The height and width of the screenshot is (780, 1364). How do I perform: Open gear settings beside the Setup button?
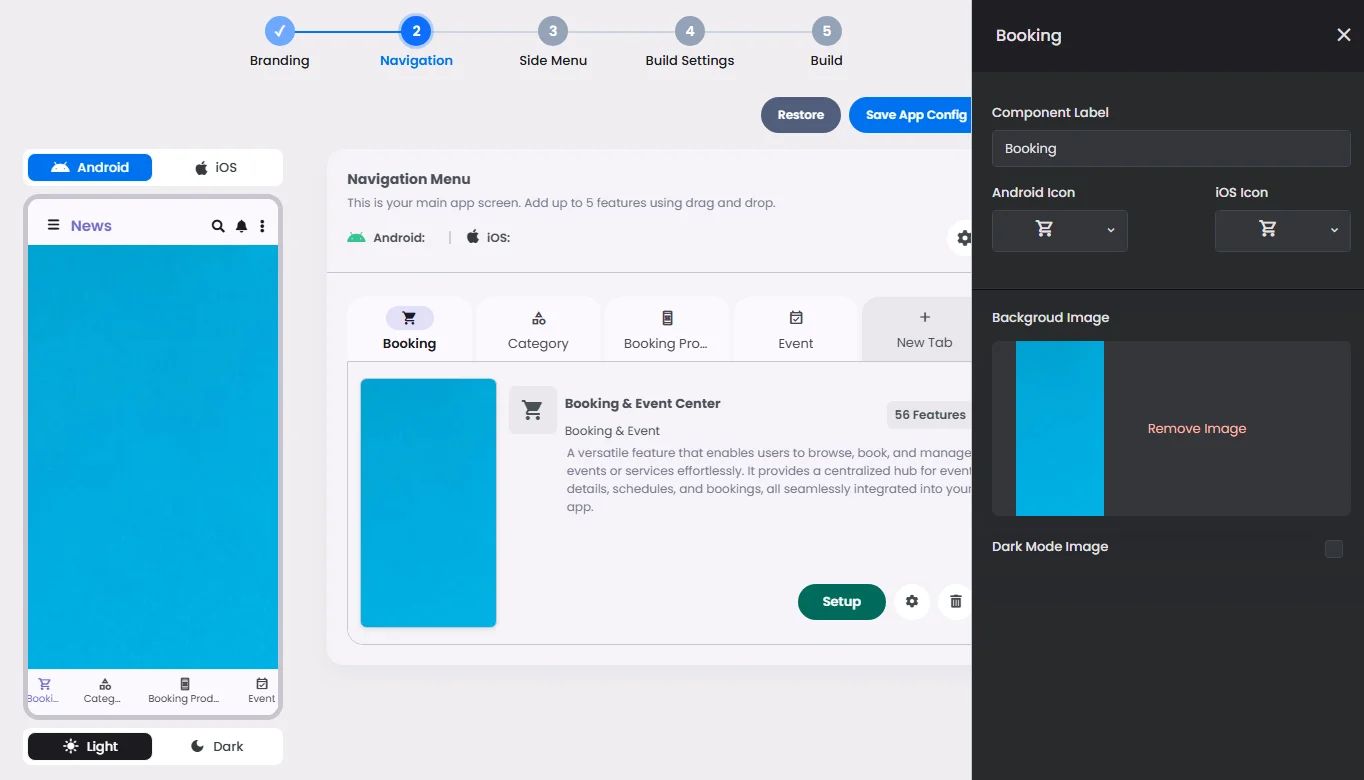[x=912, y=602]
